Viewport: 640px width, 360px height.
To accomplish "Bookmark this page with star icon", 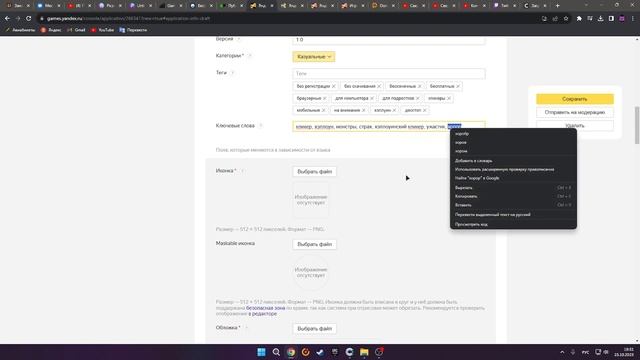I will pos(566,18).
